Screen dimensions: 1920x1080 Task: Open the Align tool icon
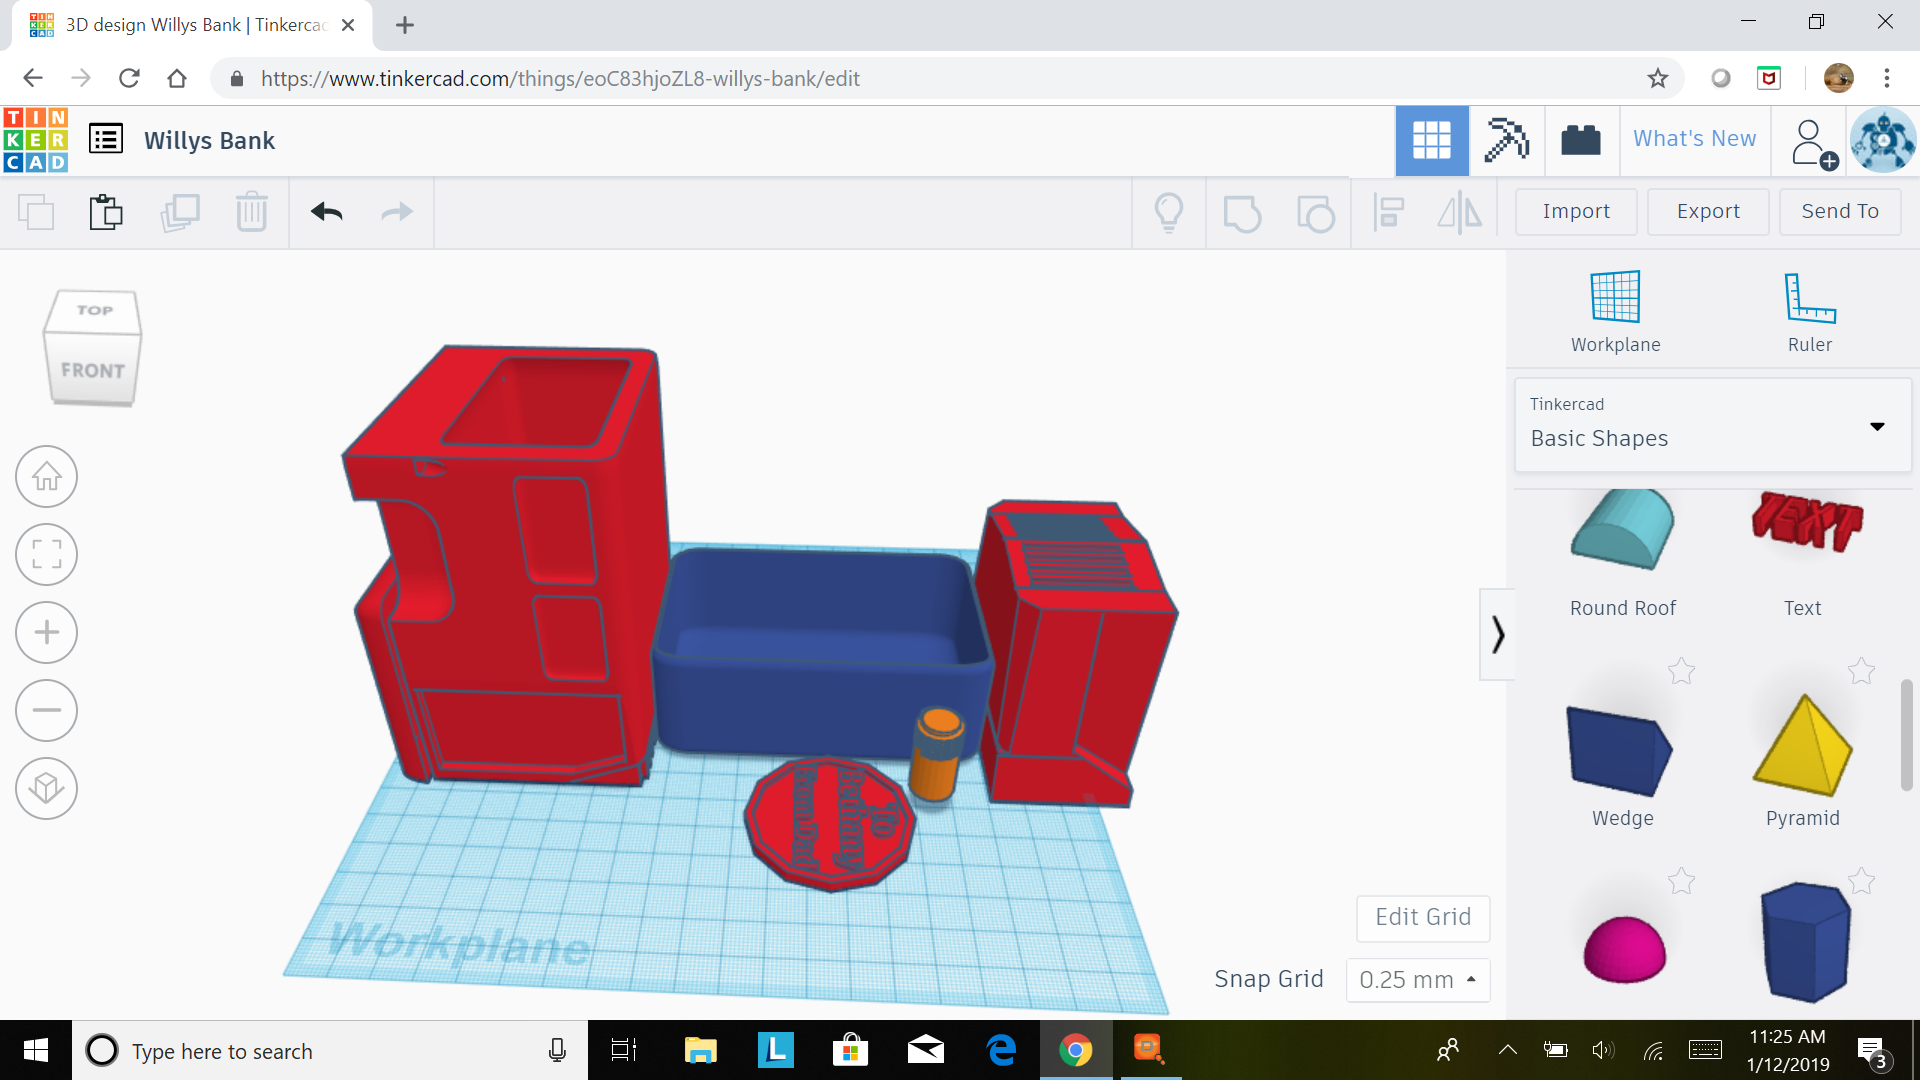click(1388, 212)
